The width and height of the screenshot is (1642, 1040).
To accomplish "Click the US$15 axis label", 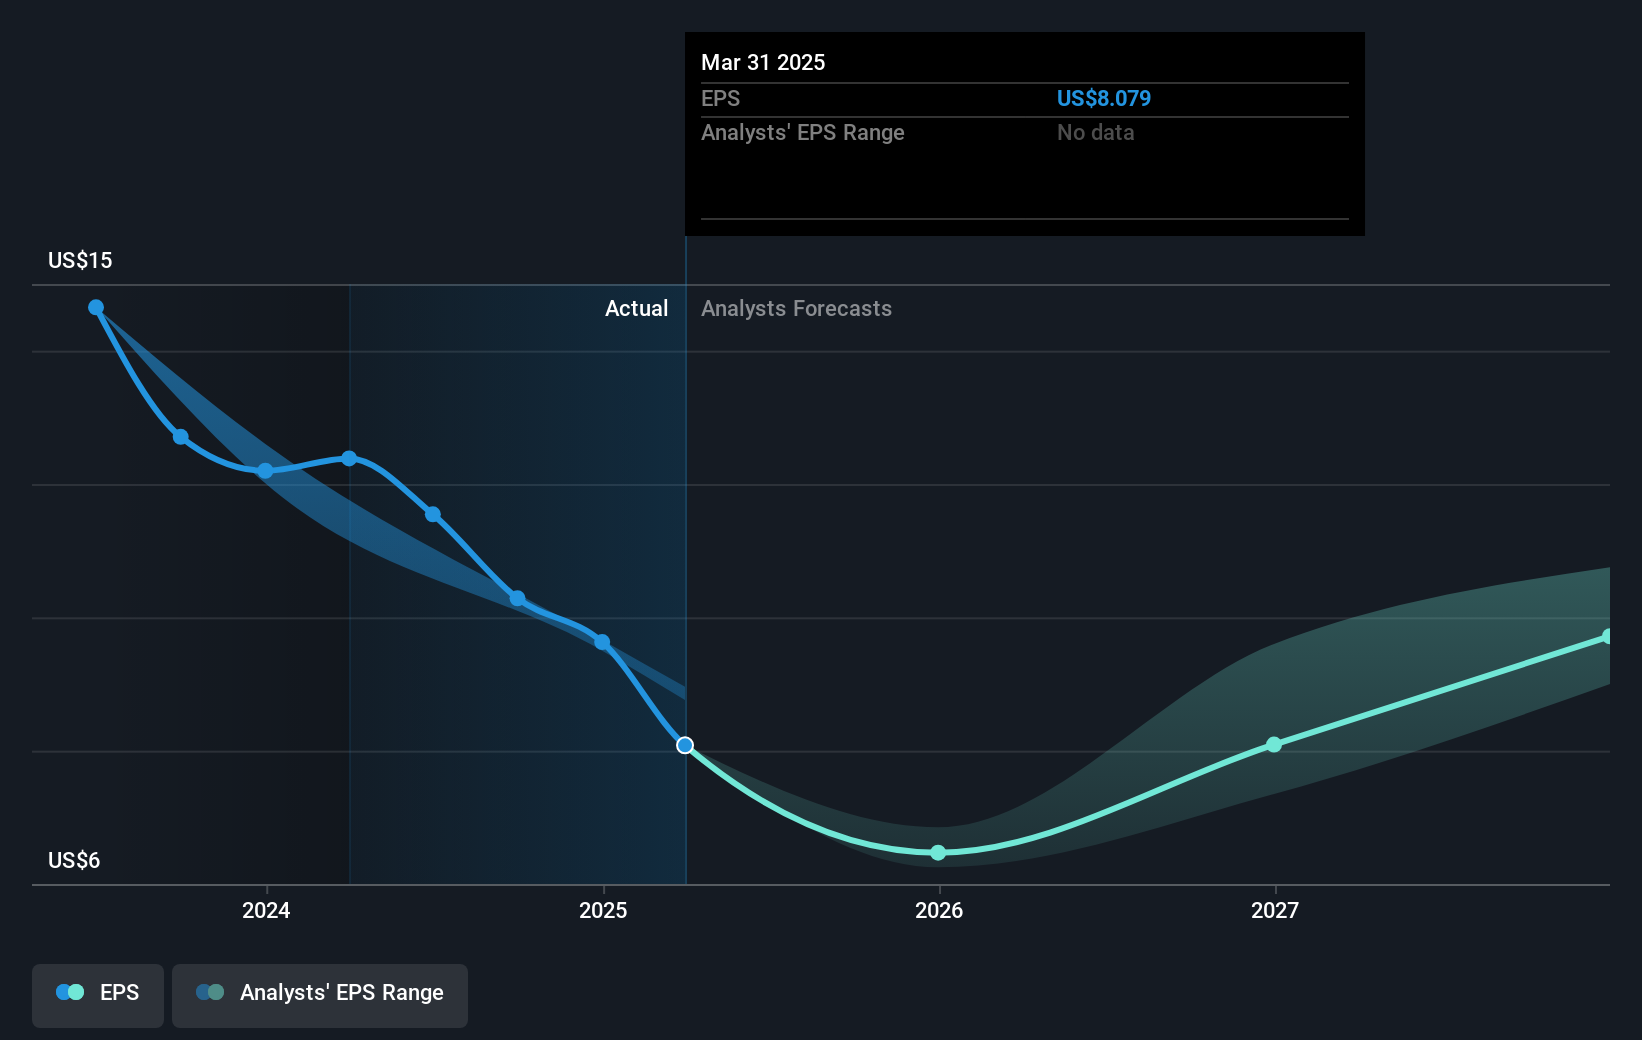I will click(80, 260).
